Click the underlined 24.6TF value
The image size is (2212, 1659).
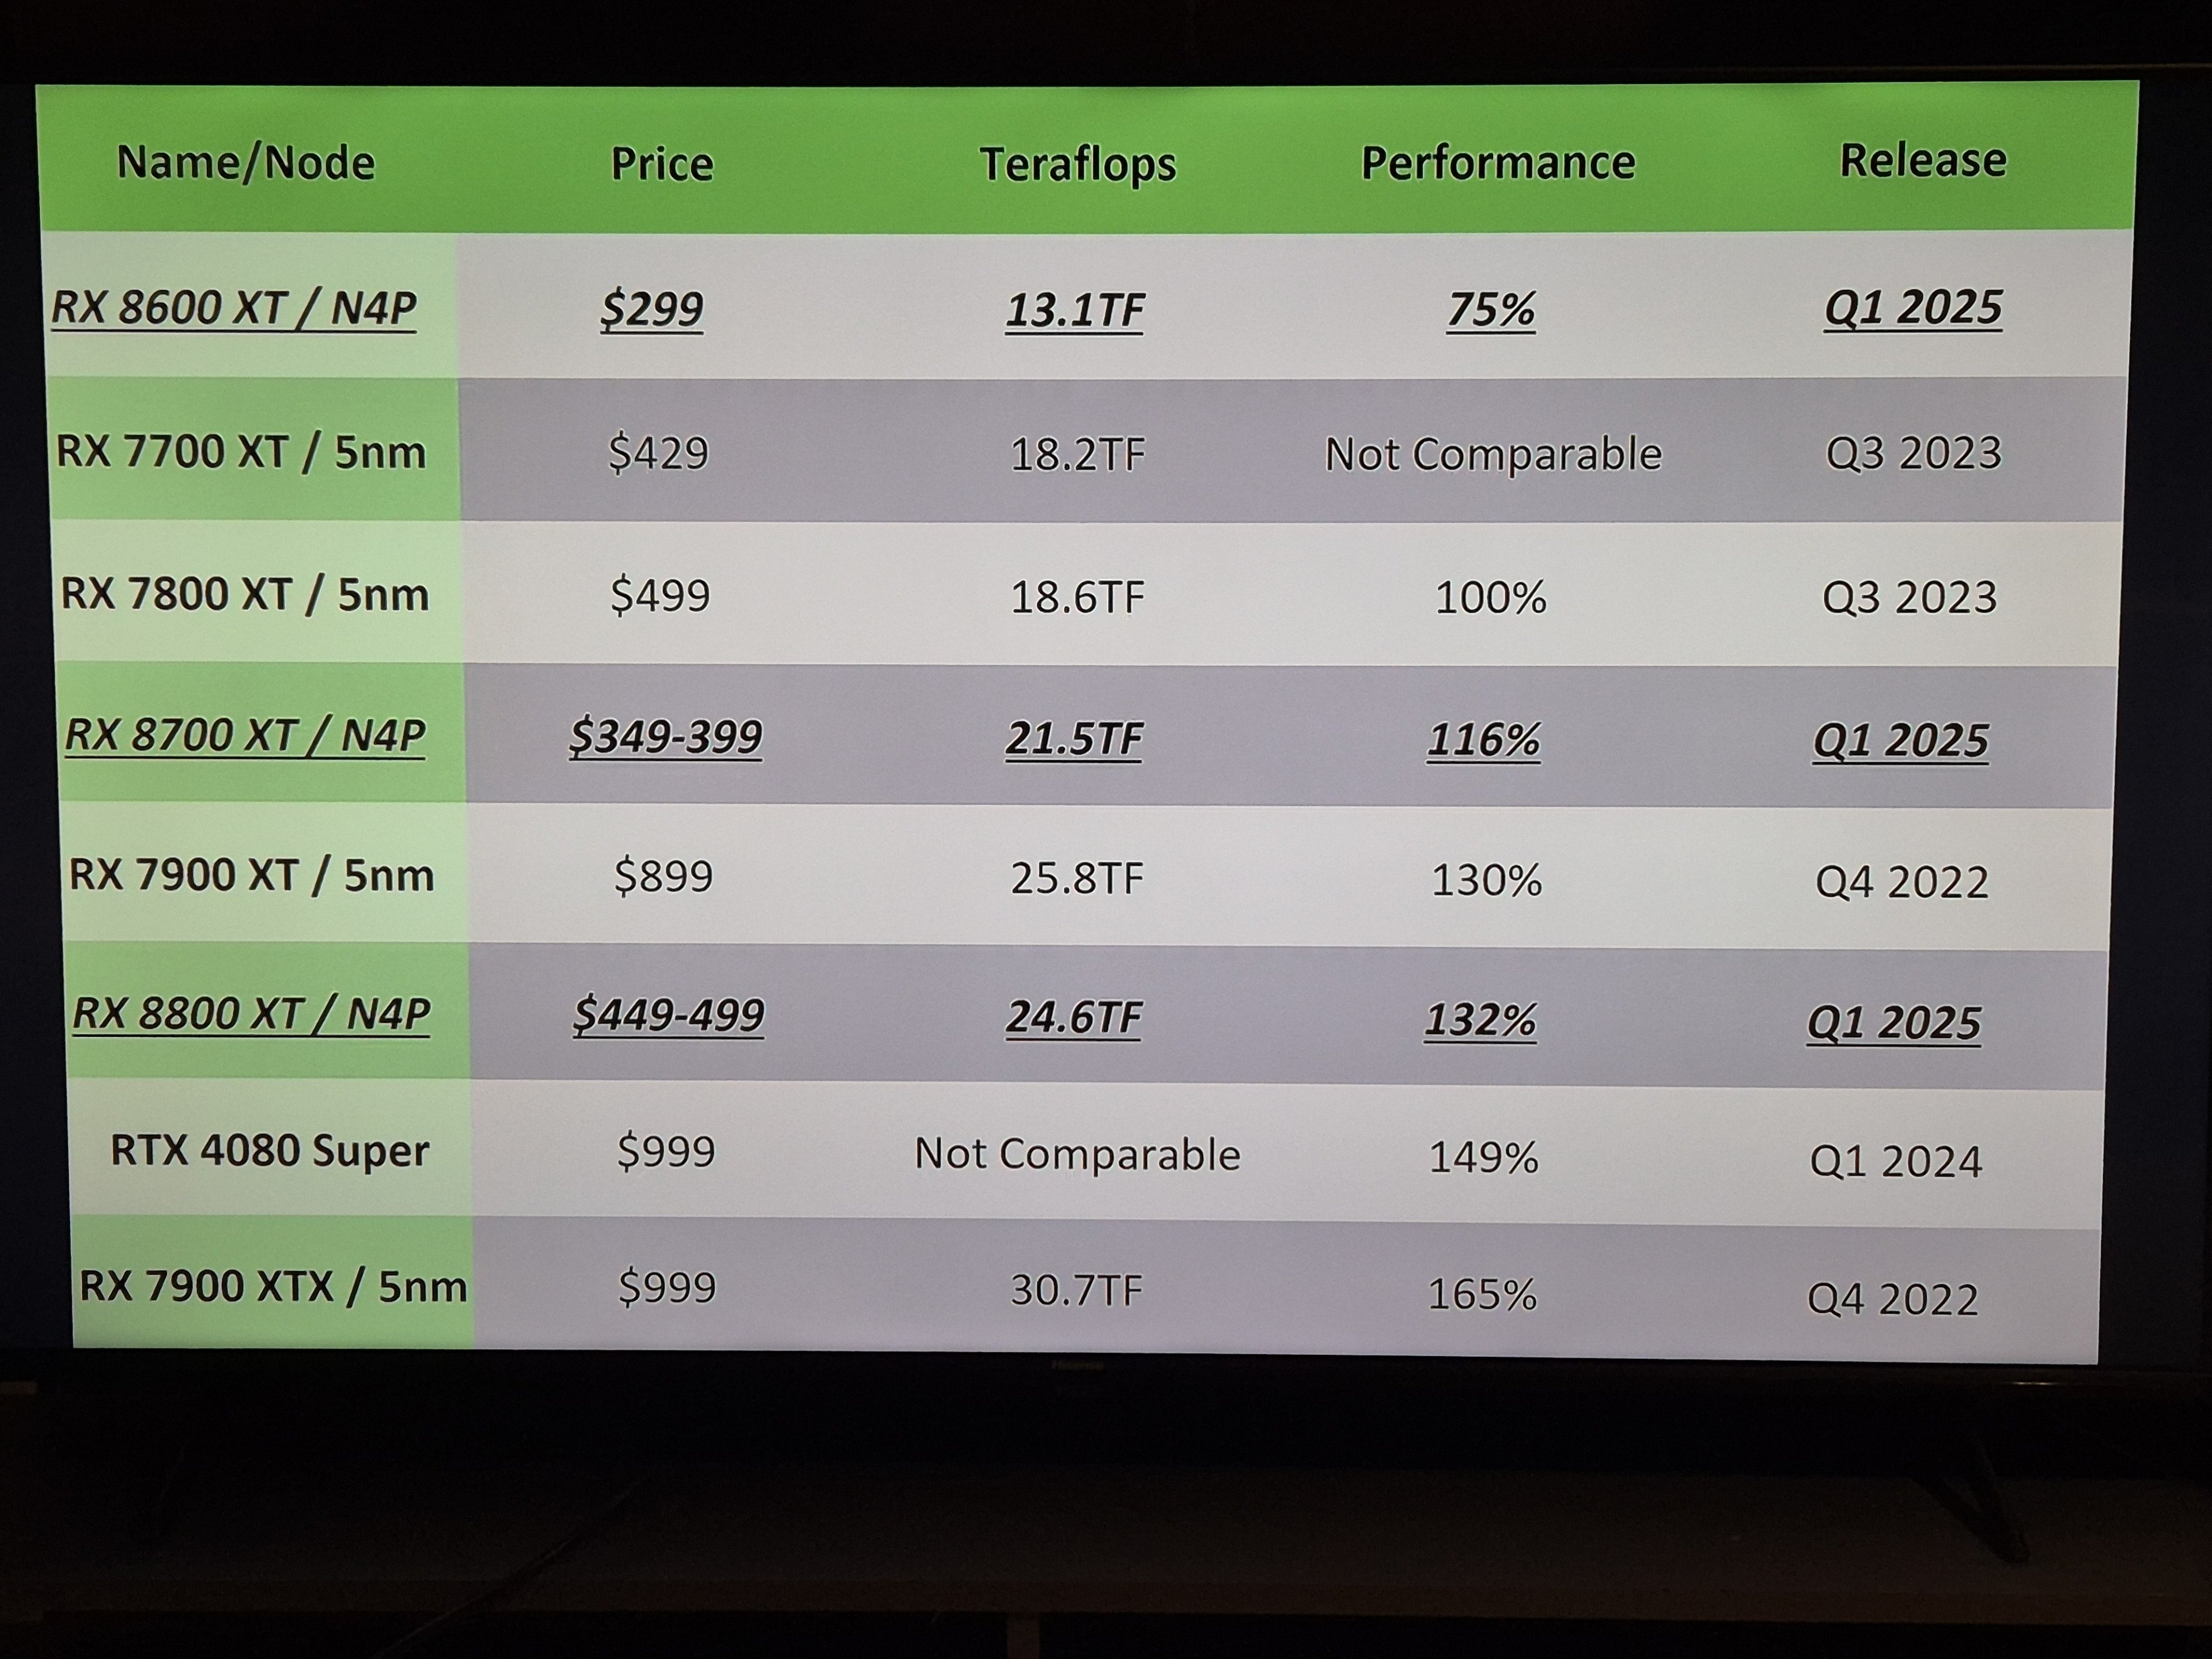[1074, 1017]
